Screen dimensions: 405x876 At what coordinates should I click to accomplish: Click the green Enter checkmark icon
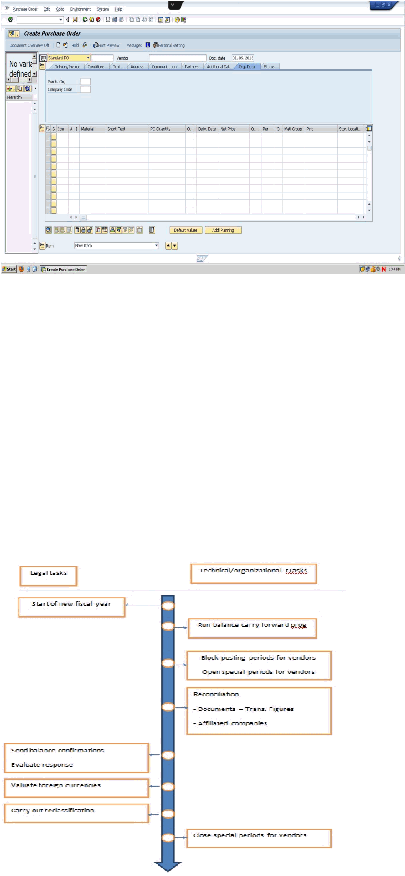click(10, 19)
